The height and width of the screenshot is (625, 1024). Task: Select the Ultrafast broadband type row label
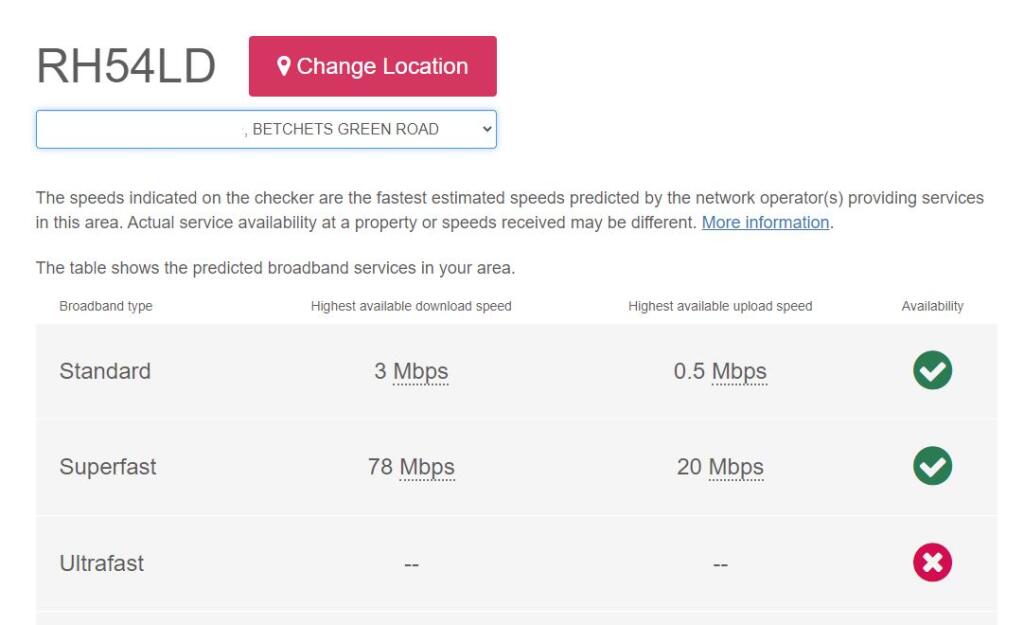[x=101, y=563]
